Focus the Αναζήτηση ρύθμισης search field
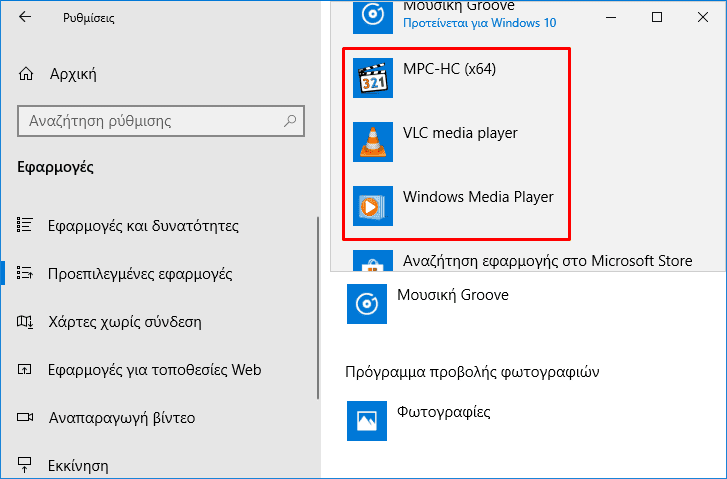The height and width of the screenshot is (479, 727). [x=161, y=121]
